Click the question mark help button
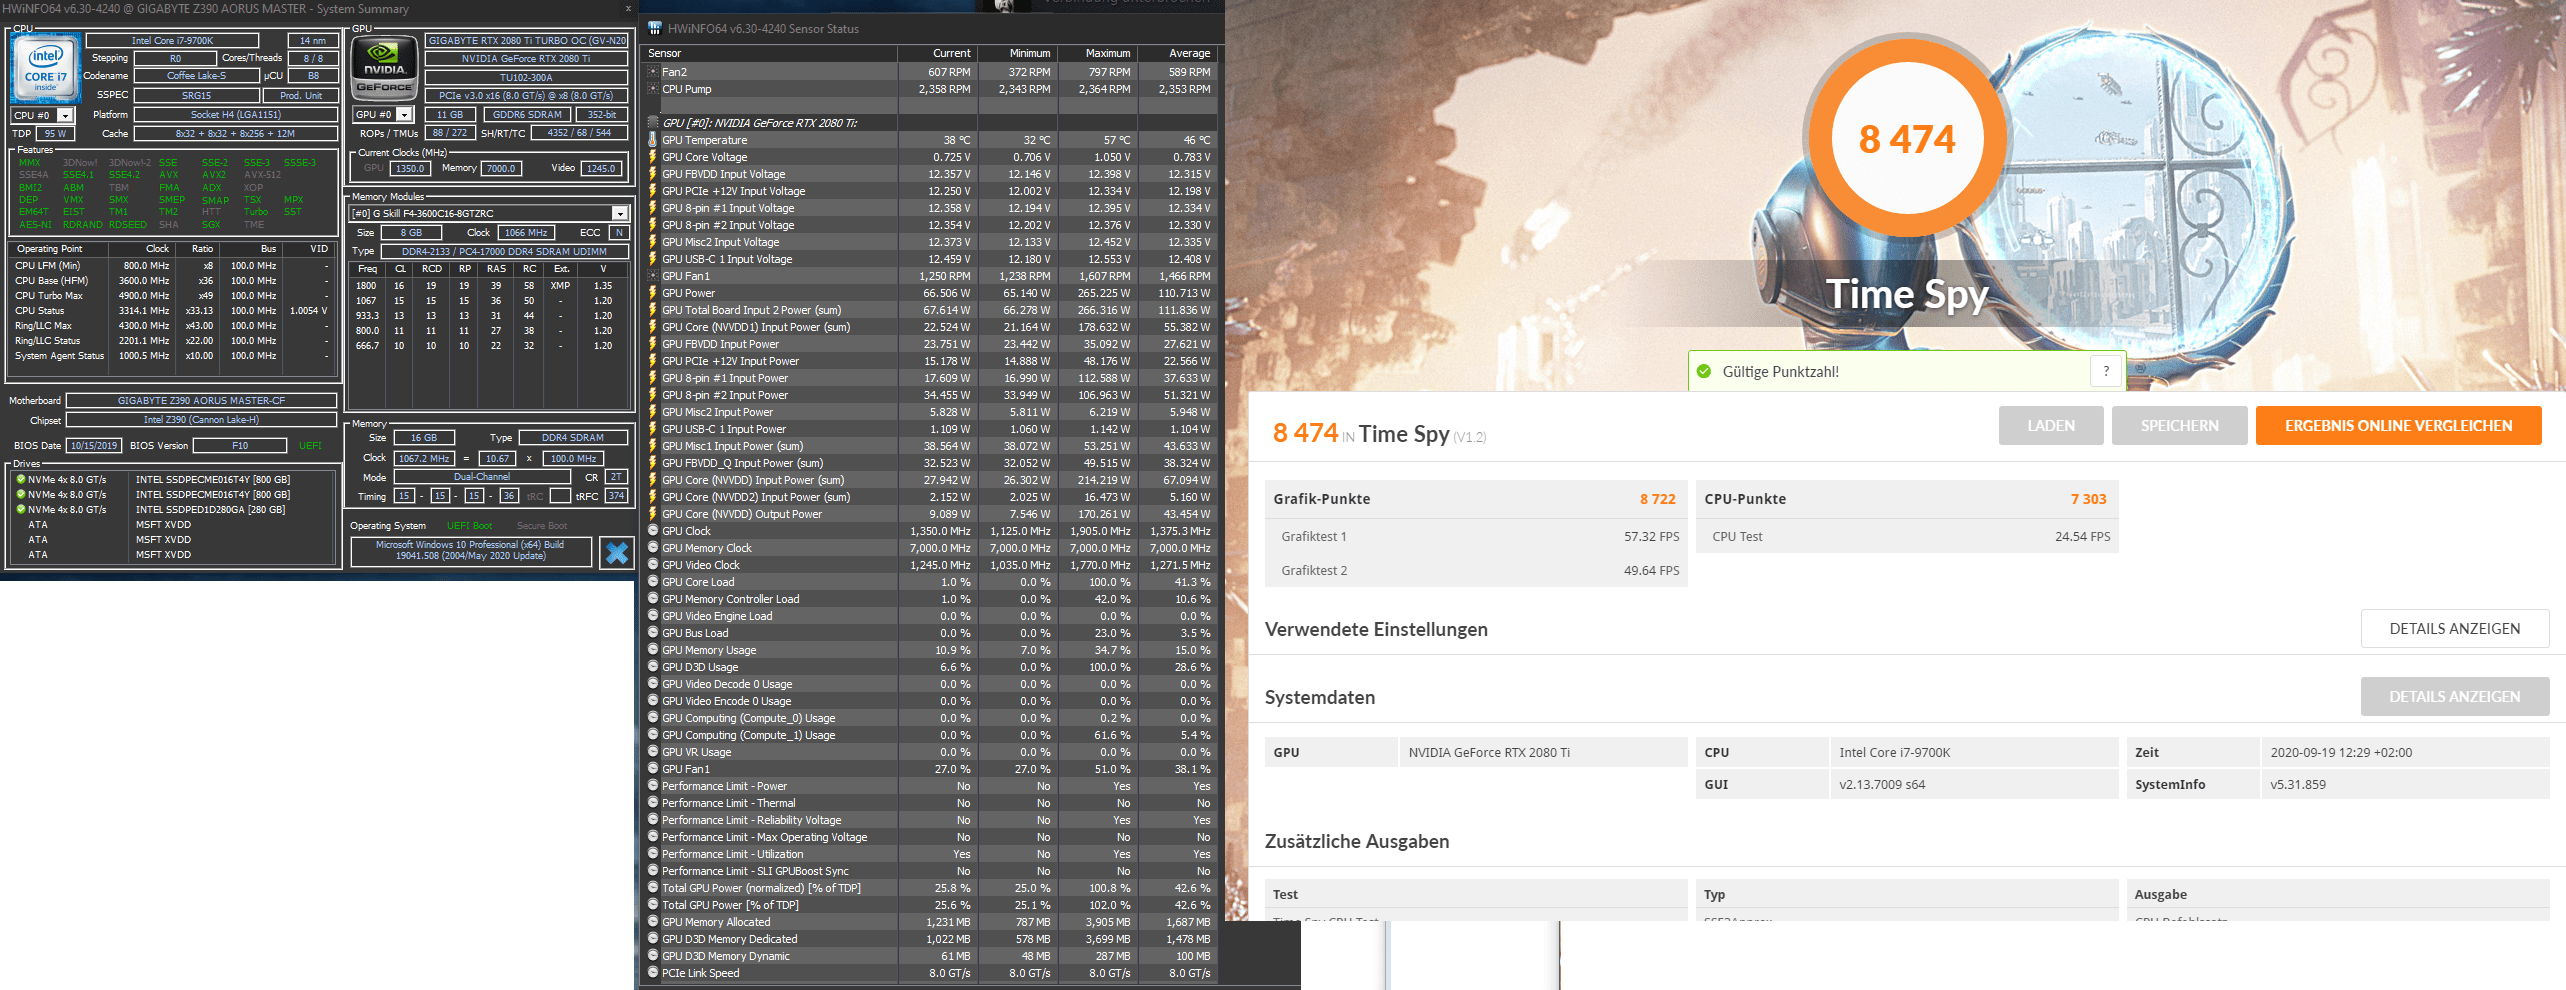Screen dimensions: 2566x990 2106,371
